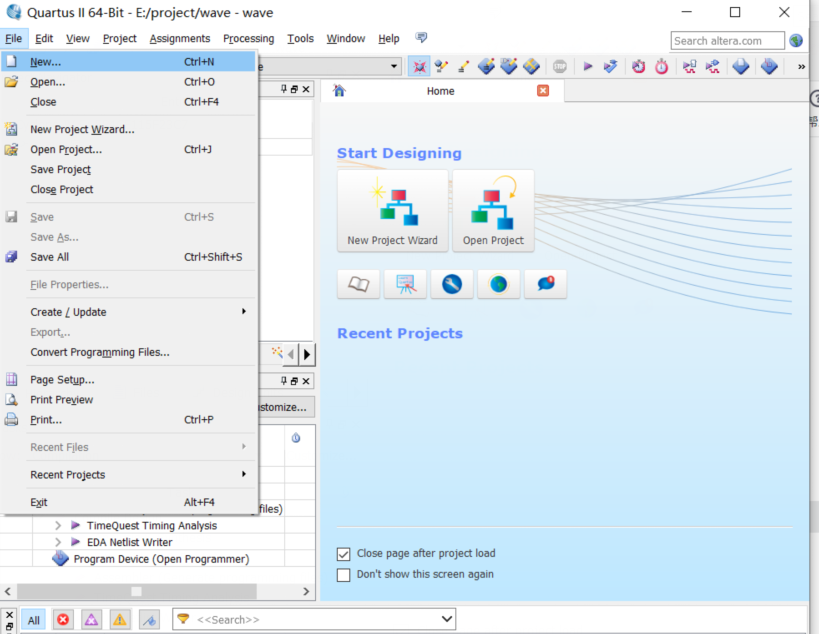The height and width of the screenshot is (634, 819).
Task: Pin the Tasks panel with pushpin icon
Action: (x=283, y=381)
